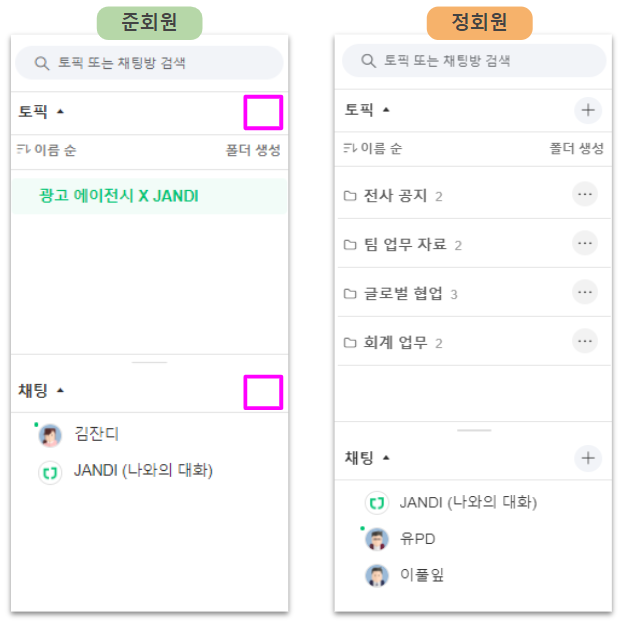
Task: Open more options for 팀 업무 자료 folder
Action: point(585,243)
